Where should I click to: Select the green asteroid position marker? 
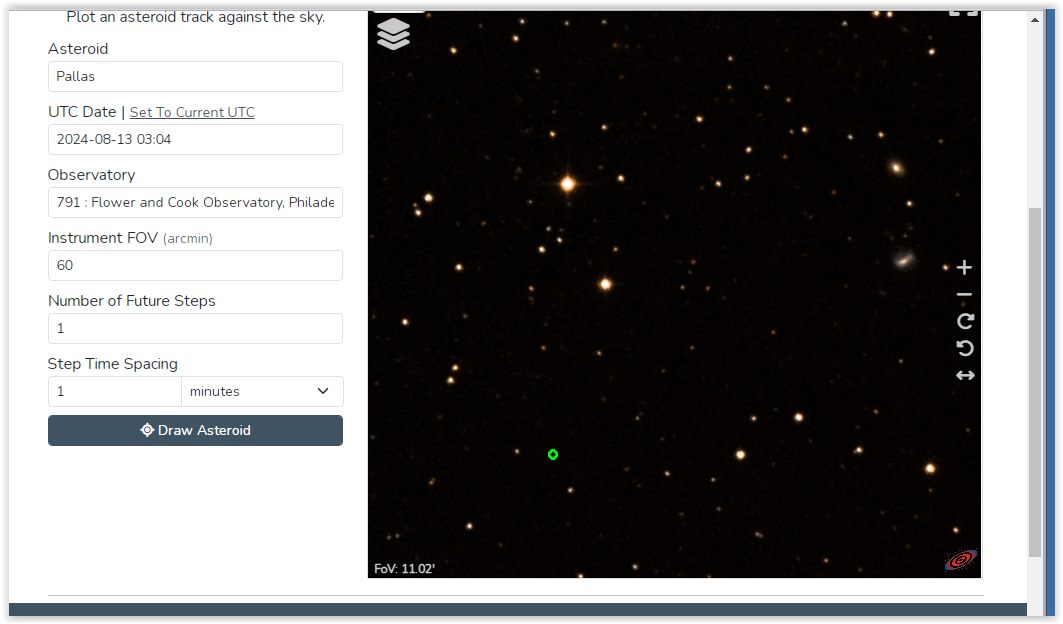553,454
